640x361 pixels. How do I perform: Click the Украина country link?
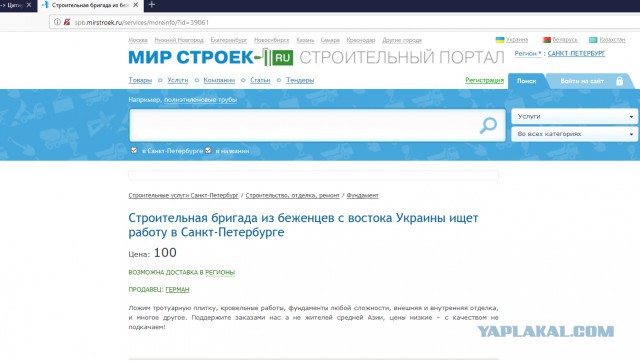pos(517,40)
